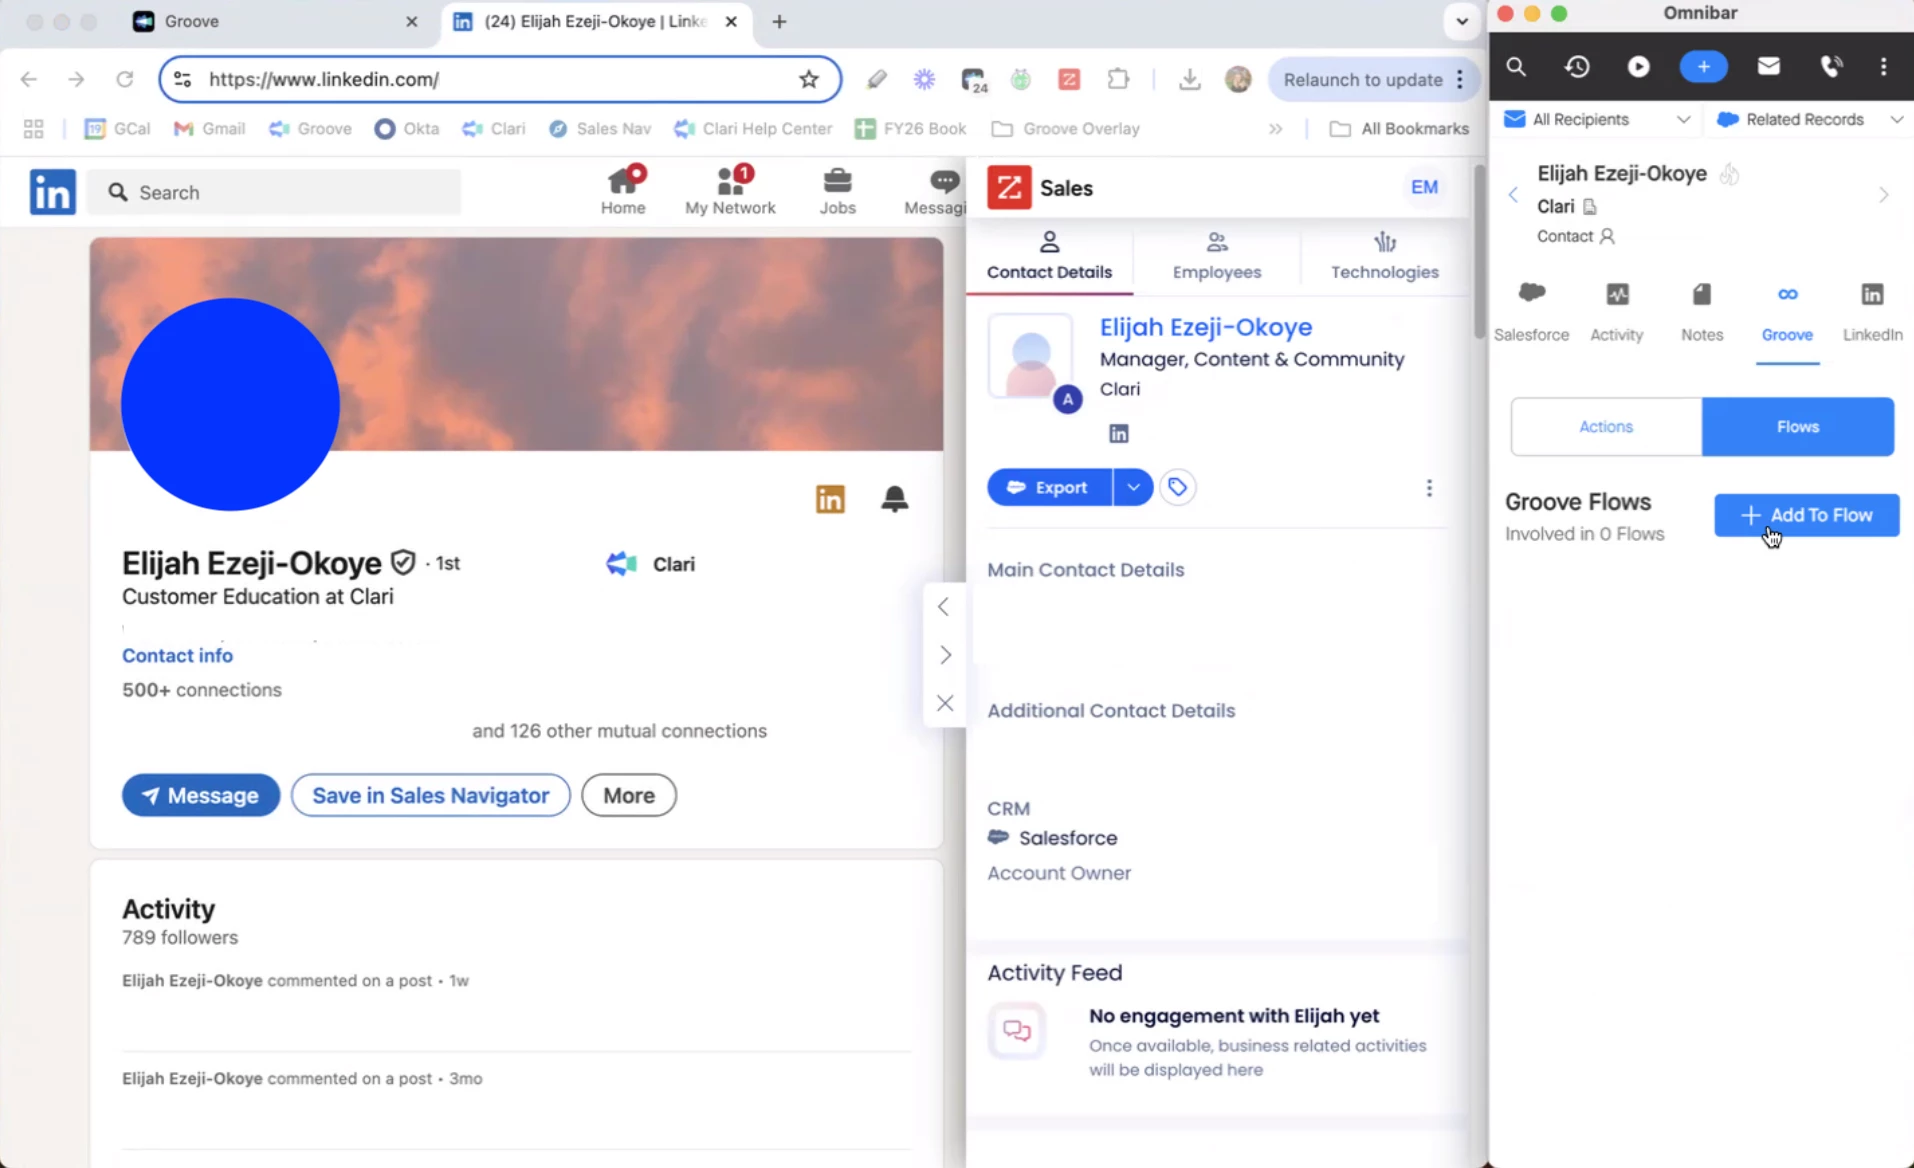Open the Sales Nav bookmark
The width and height of the screenshot is (1914, 1168).
pos(599,128)
